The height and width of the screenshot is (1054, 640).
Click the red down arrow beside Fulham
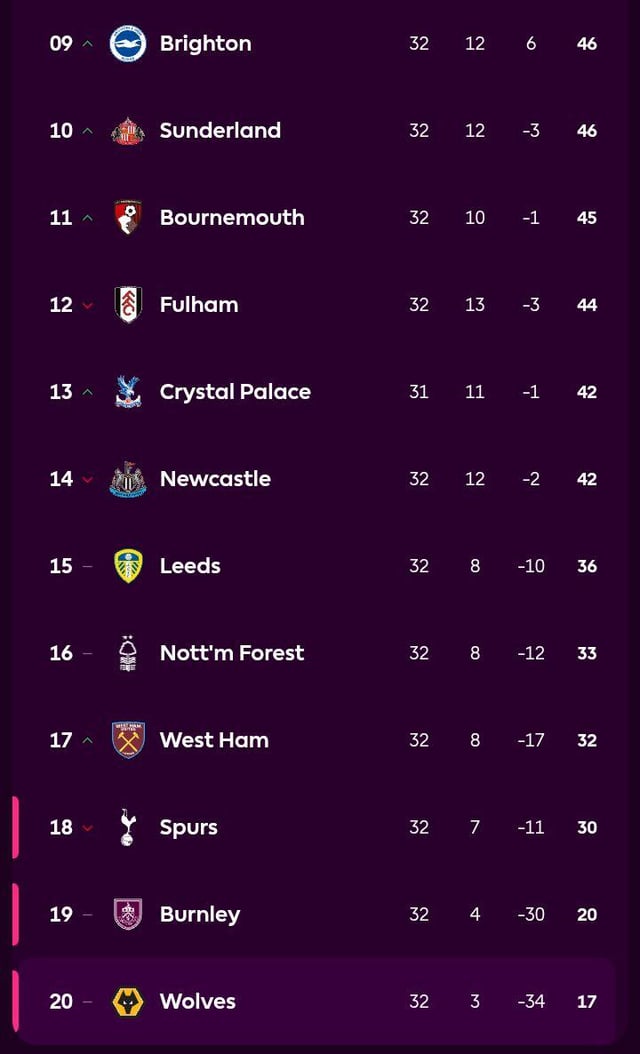[x=88, y=305]
